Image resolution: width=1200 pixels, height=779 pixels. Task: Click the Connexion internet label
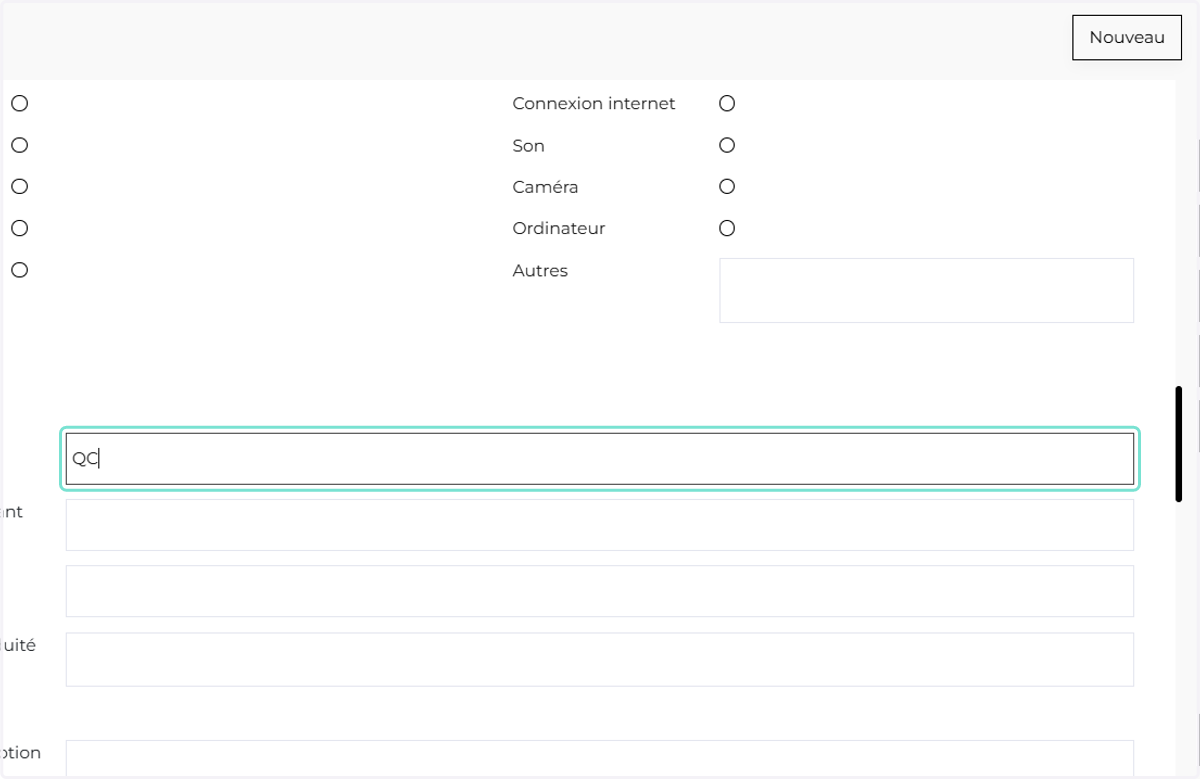point(594,103)
